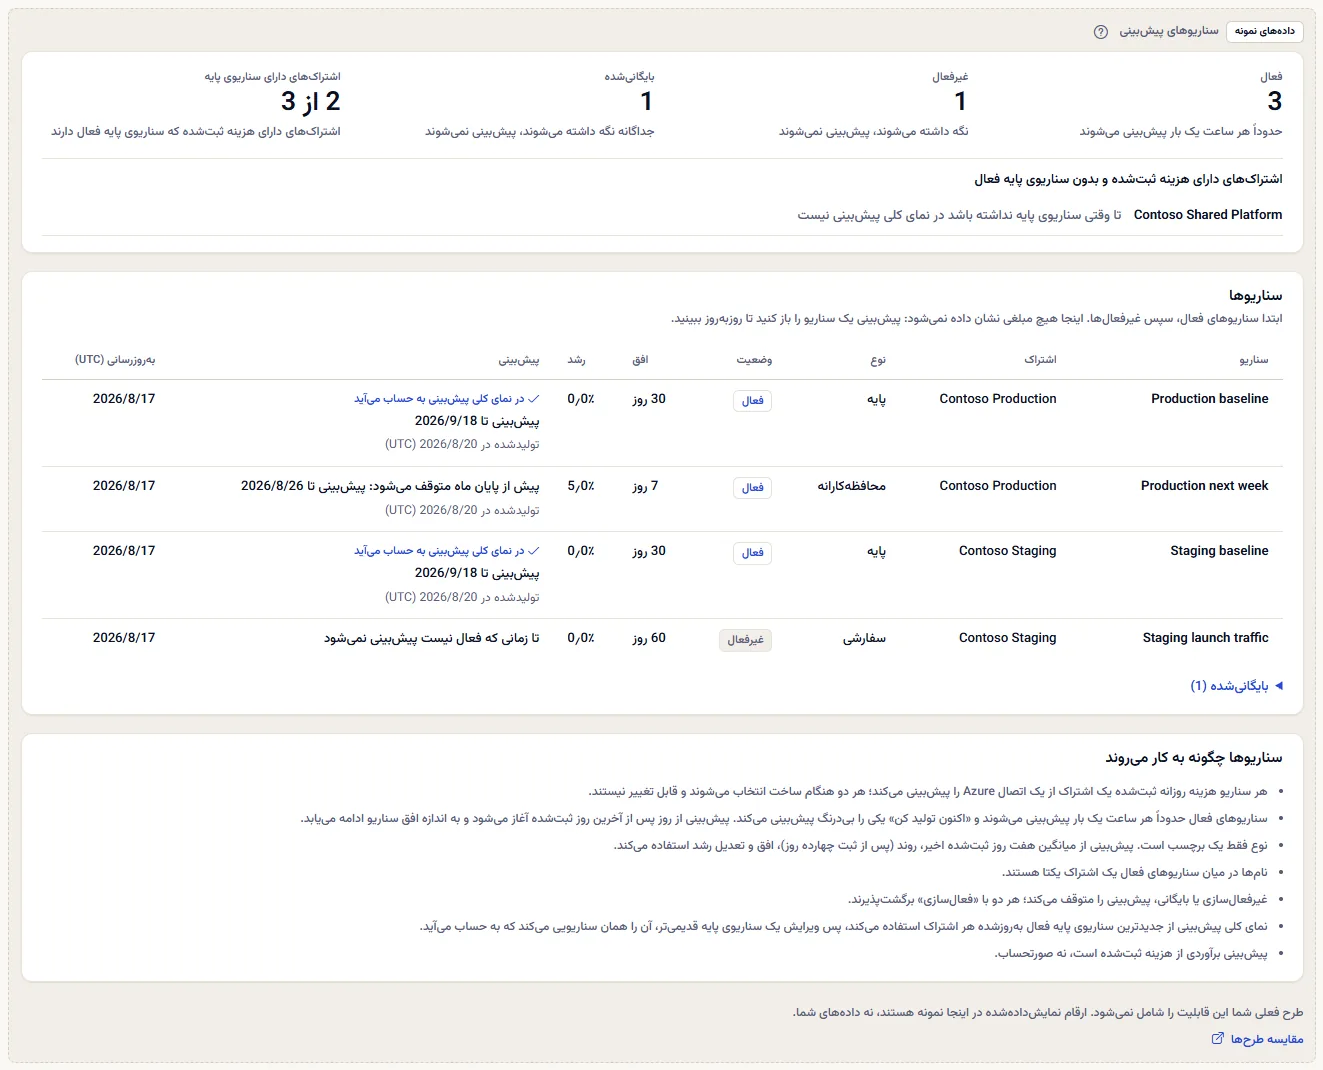Open the Staging launch traffic scenario

(1205, 638)
